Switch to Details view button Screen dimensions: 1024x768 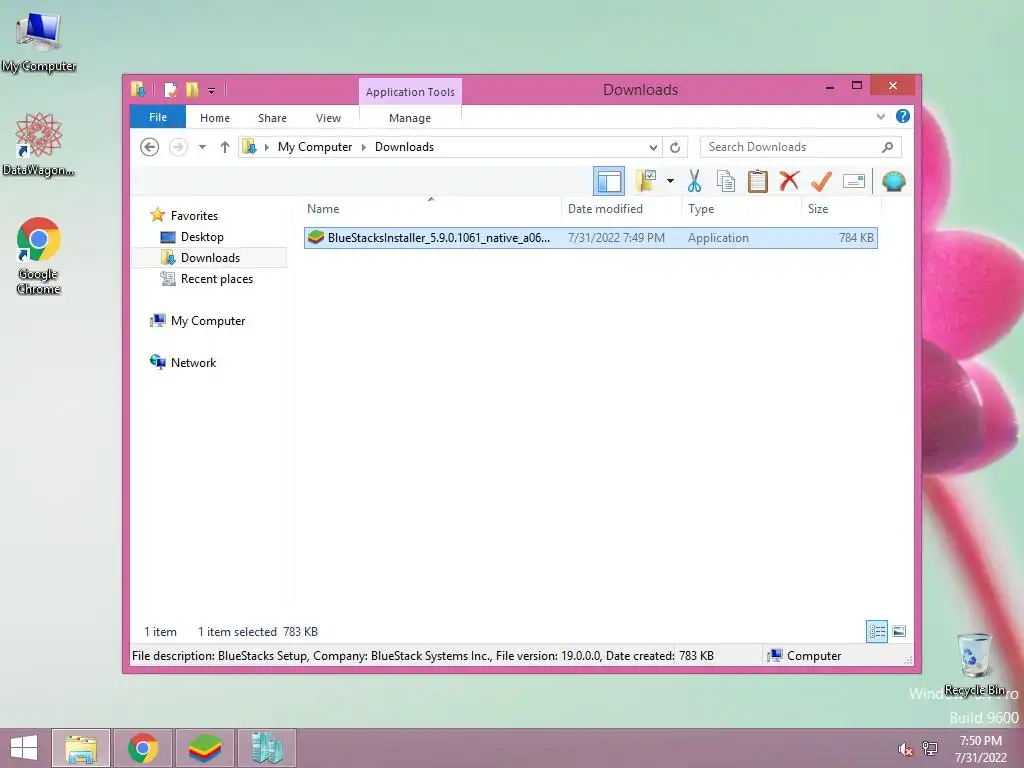point(876,632)
